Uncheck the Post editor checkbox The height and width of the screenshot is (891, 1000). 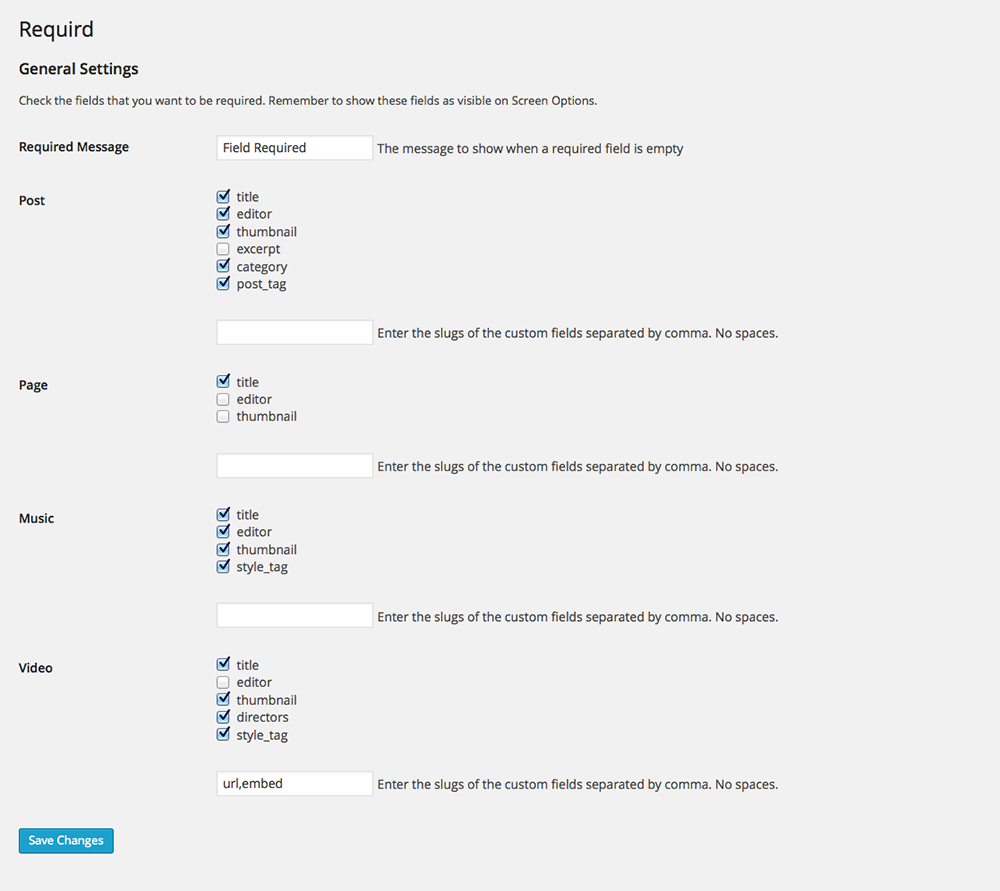point(223,214)
